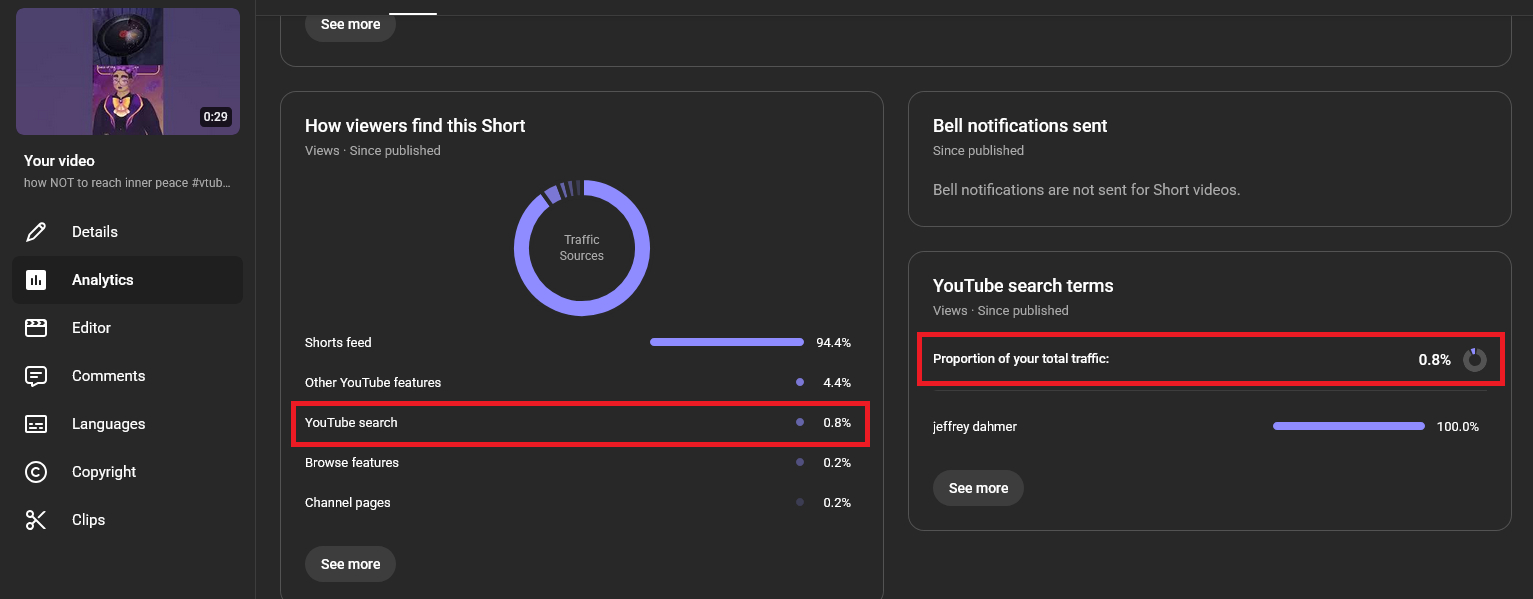This screenshot has height=599, width=1533.
Task: Click See more under YouTube search terms
Action: coord(977,488)
